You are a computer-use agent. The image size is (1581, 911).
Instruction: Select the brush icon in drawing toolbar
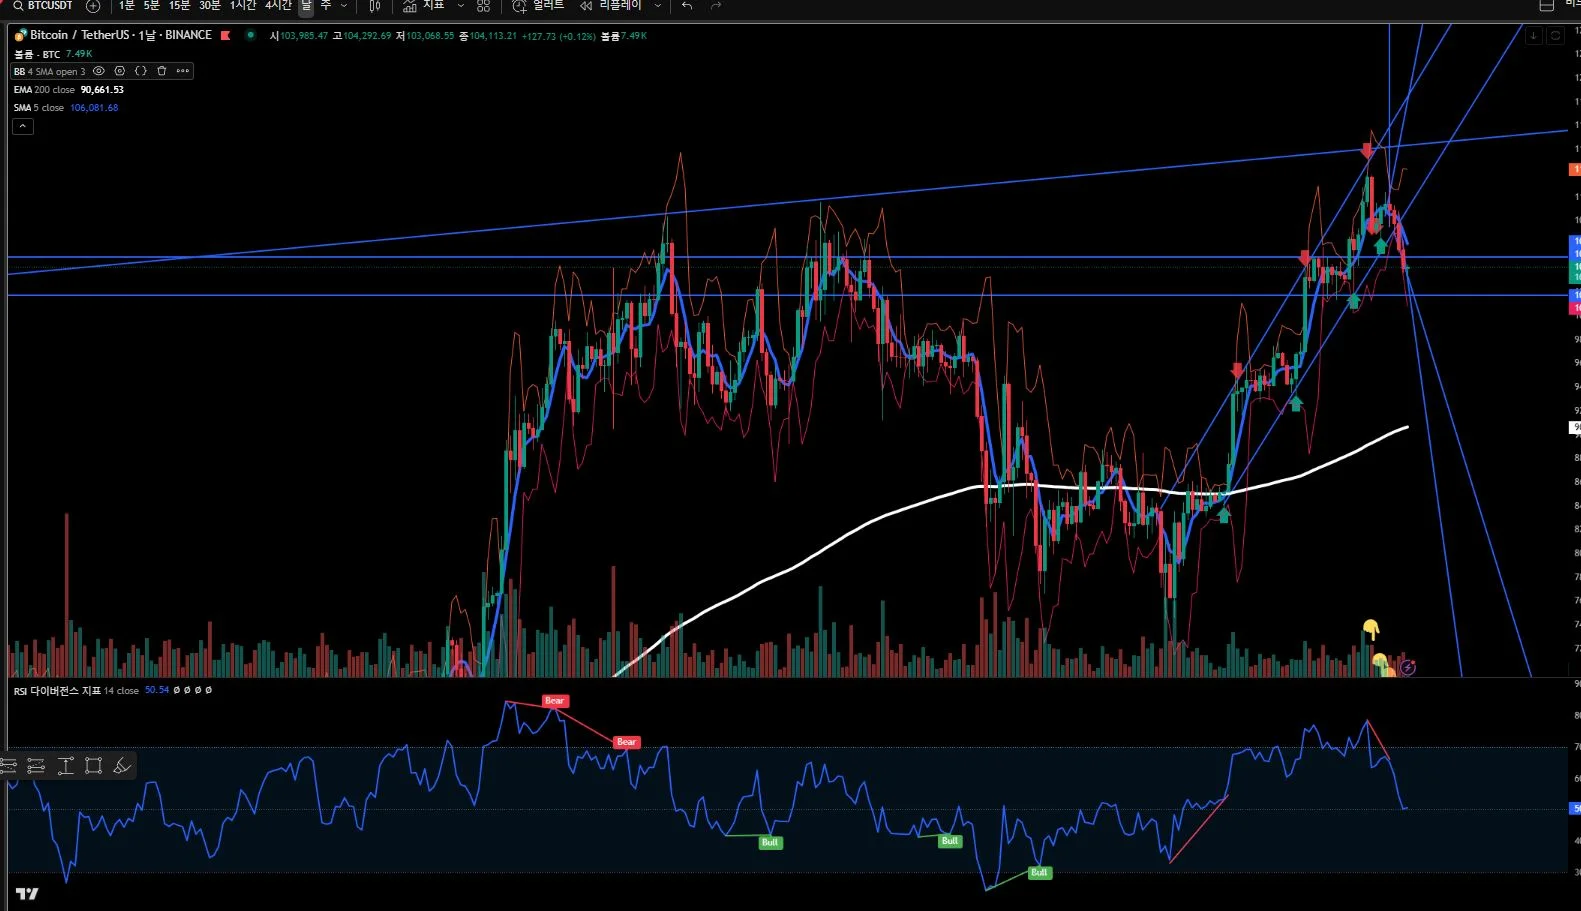point(122,766)
